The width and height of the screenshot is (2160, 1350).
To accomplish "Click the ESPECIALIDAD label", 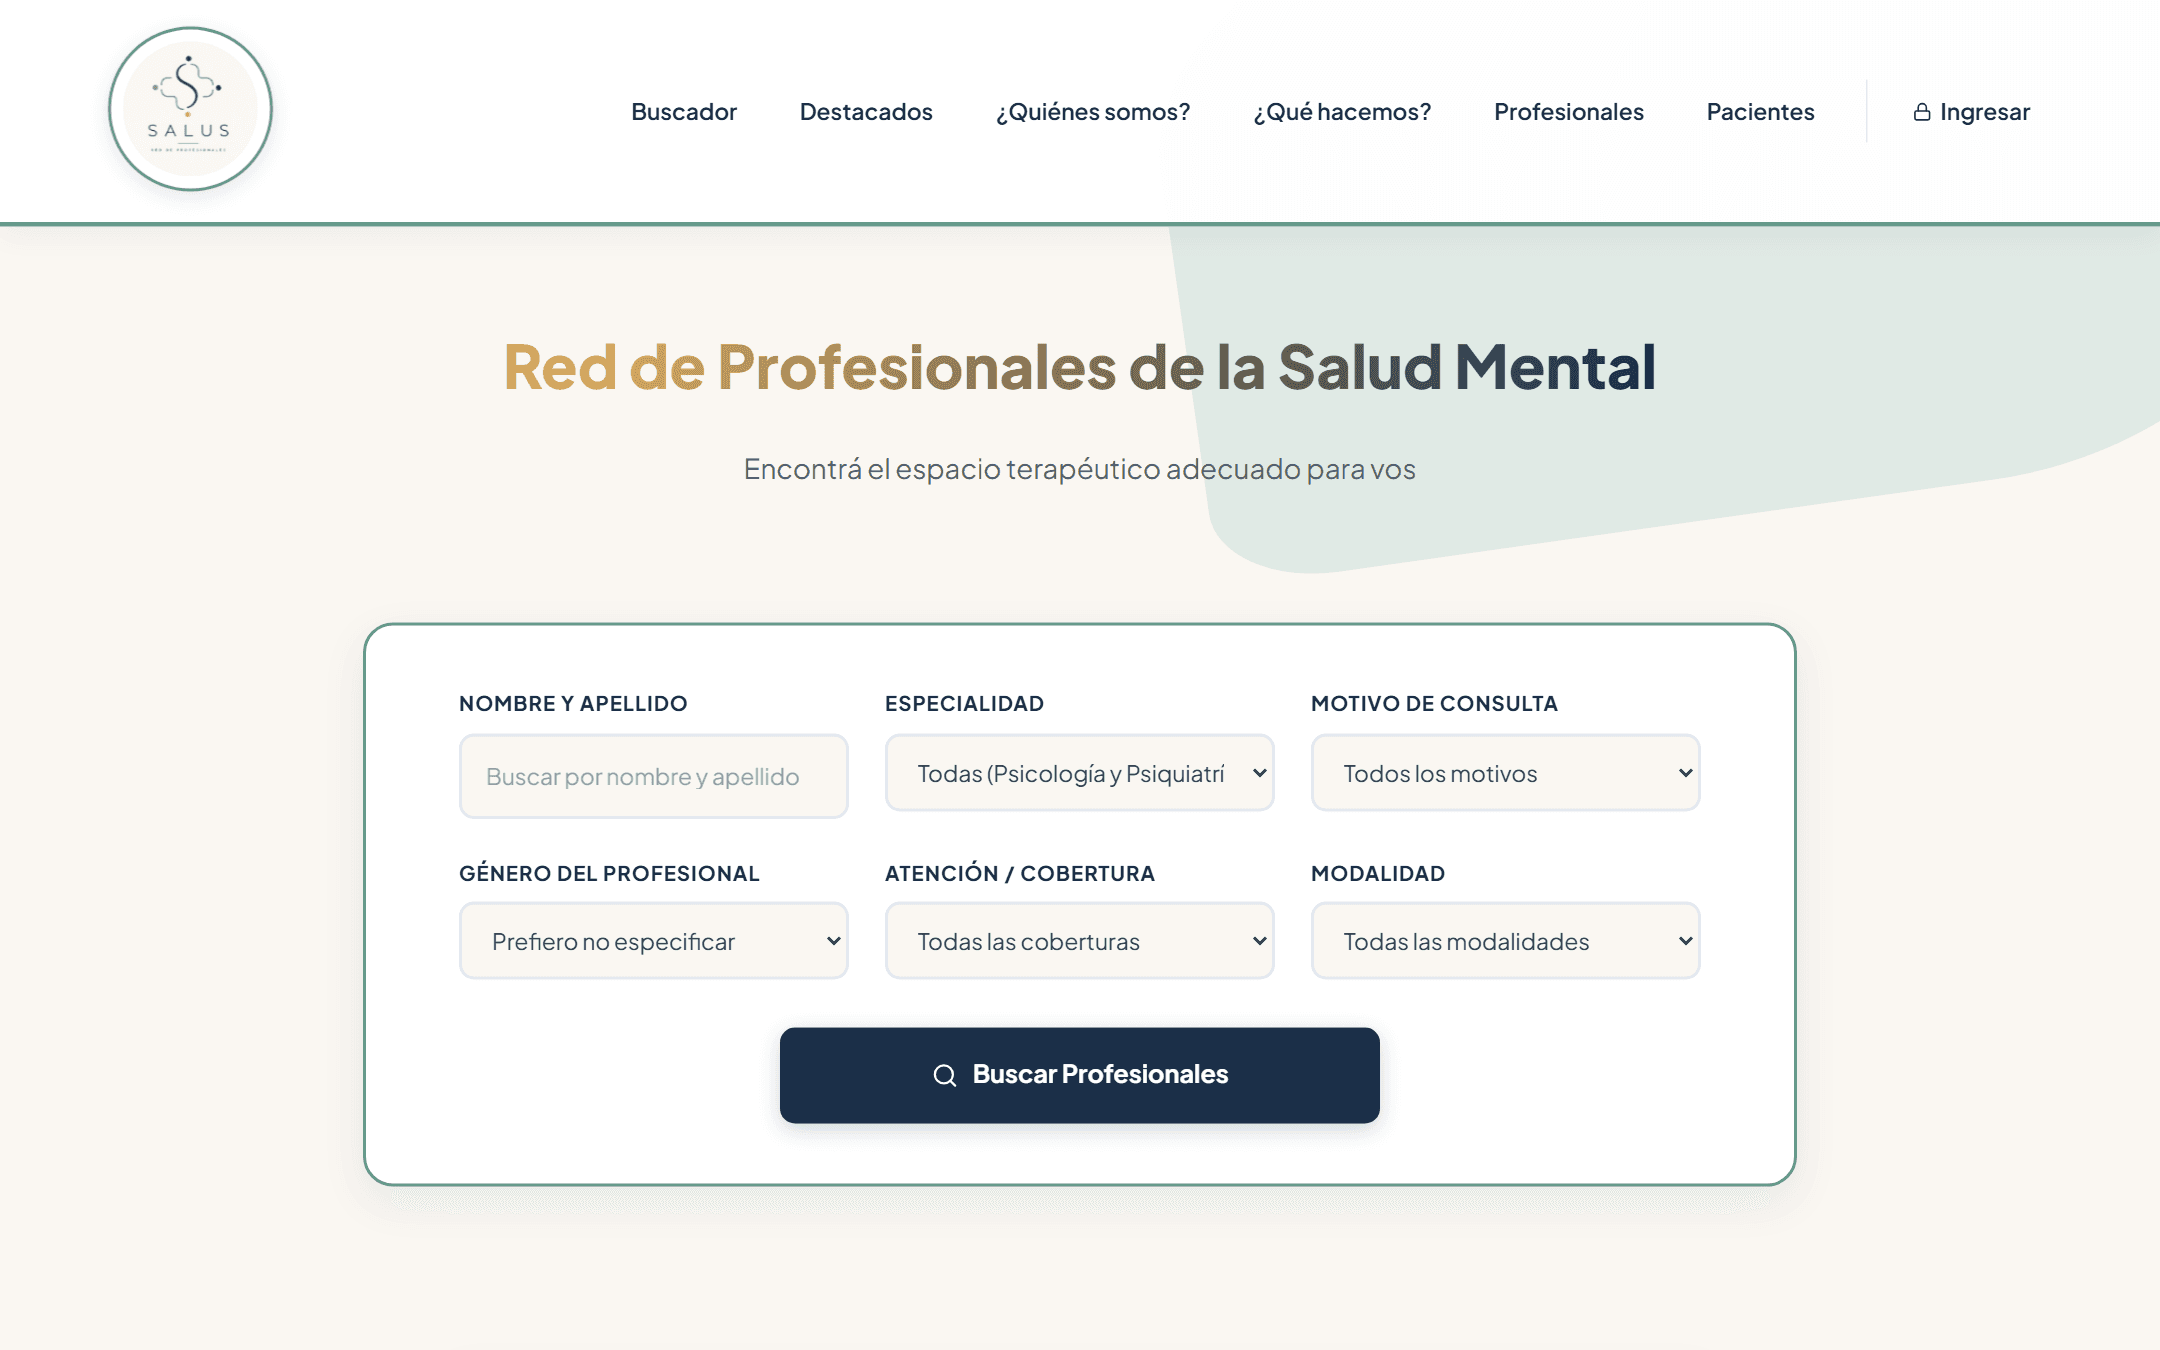I will point(964,704).
